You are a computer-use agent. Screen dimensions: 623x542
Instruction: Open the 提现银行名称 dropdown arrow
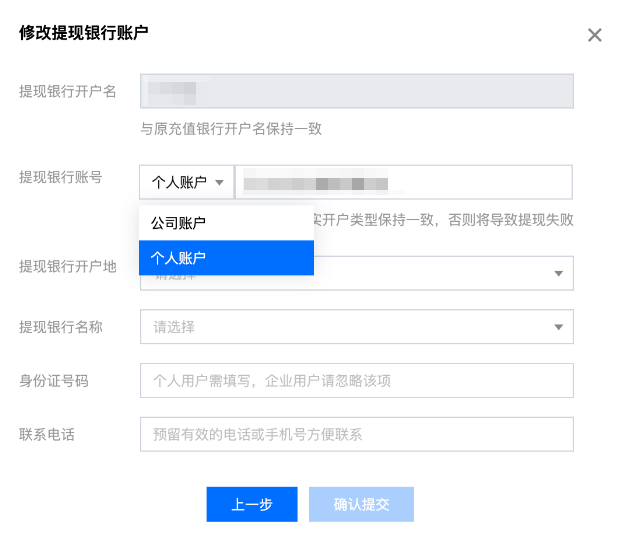(x=558, y=326)
